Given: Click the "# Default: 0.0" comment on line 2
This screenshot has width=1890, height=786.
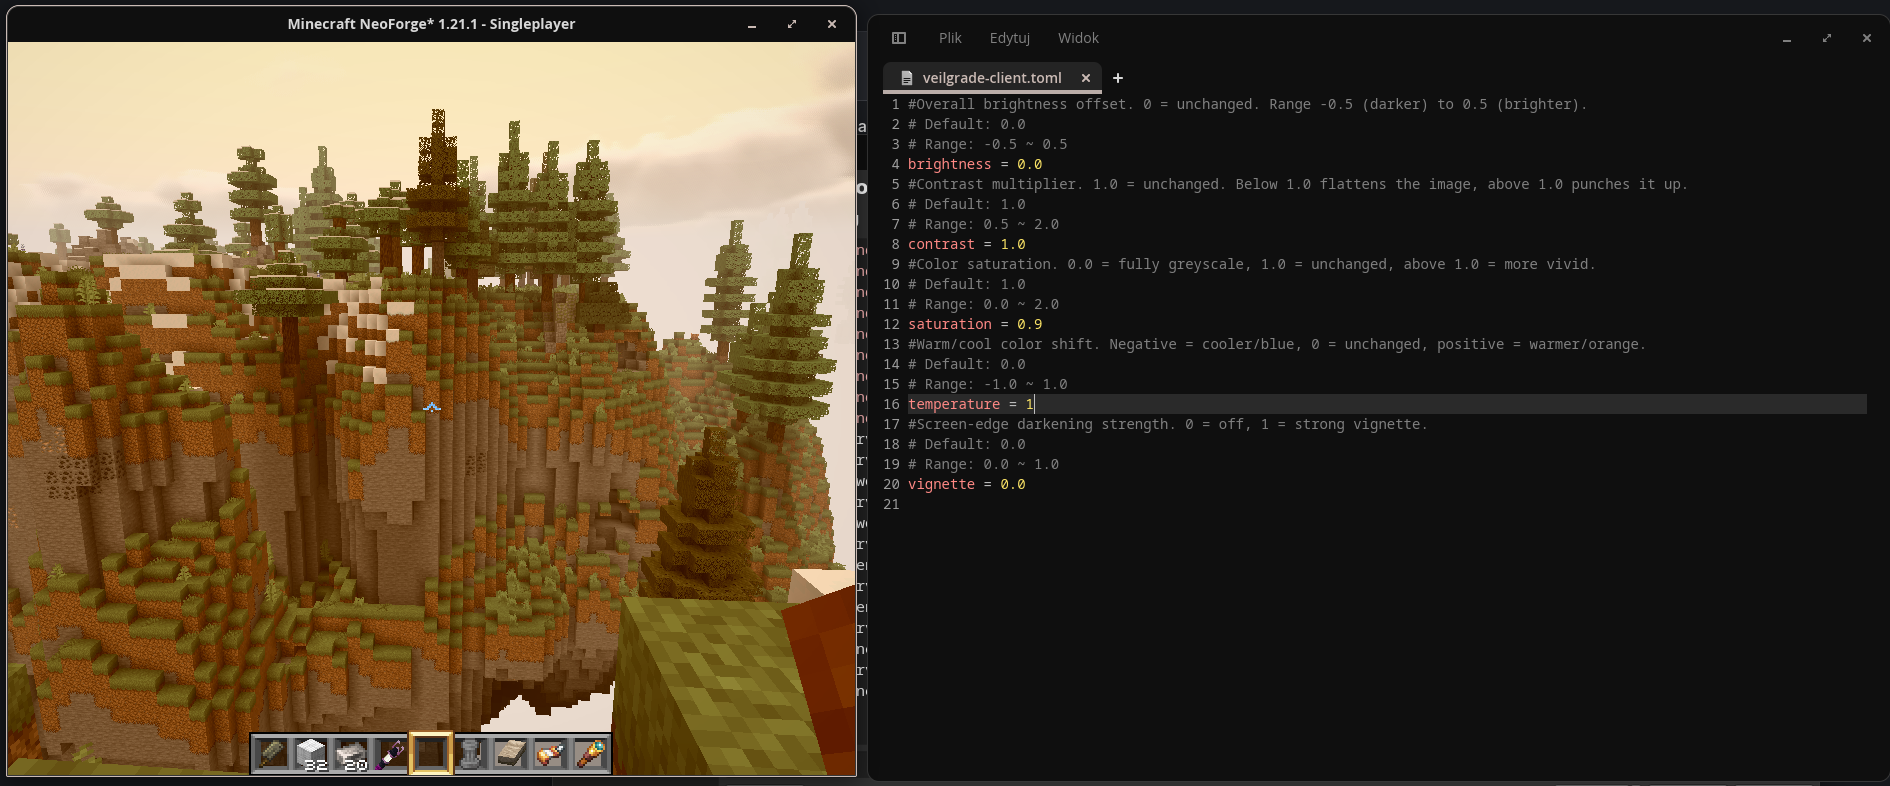Looking at the screenshot, I should 966,124.
